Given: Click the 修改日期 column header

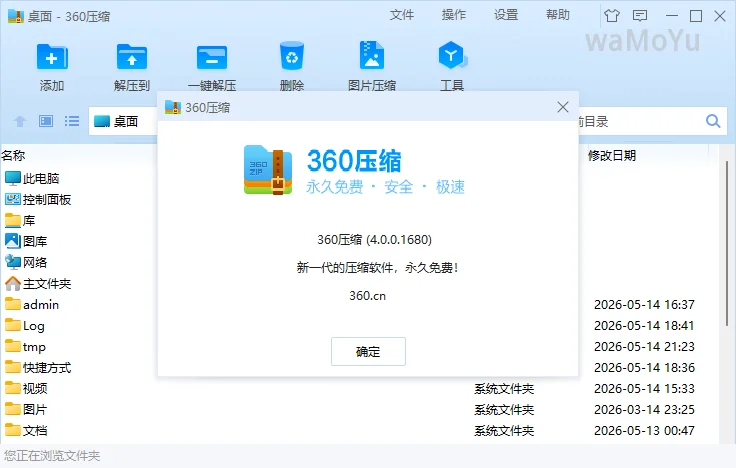Looking at the screenshot, I should (612, 155).
